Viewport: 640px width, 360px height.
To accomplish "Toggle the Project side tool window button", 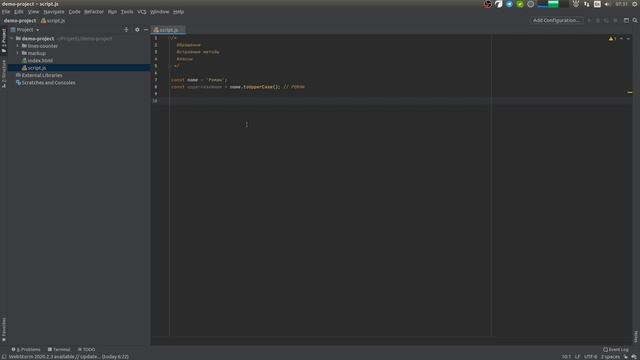I will [x=4, y=40].
